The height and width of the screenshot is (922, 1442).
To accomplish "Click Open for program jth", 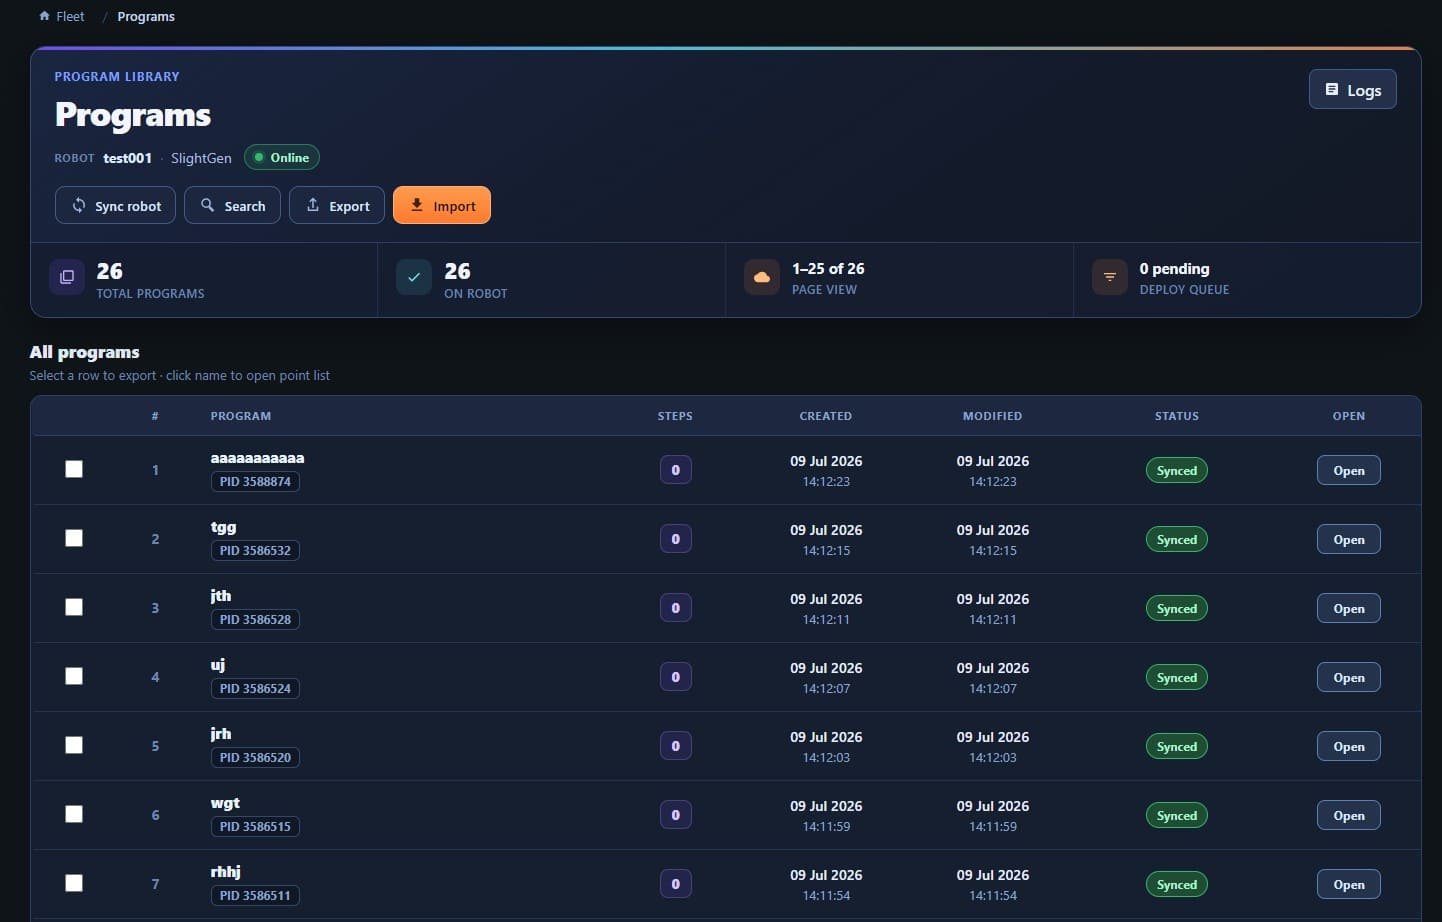I will (1348, 608).
